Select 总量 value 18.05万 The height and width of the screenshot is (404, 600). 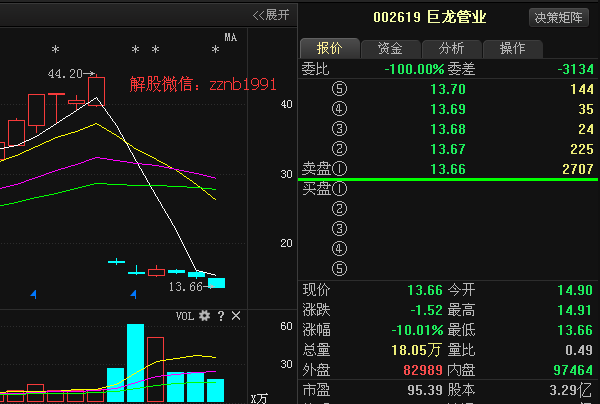tap(416, 350)
